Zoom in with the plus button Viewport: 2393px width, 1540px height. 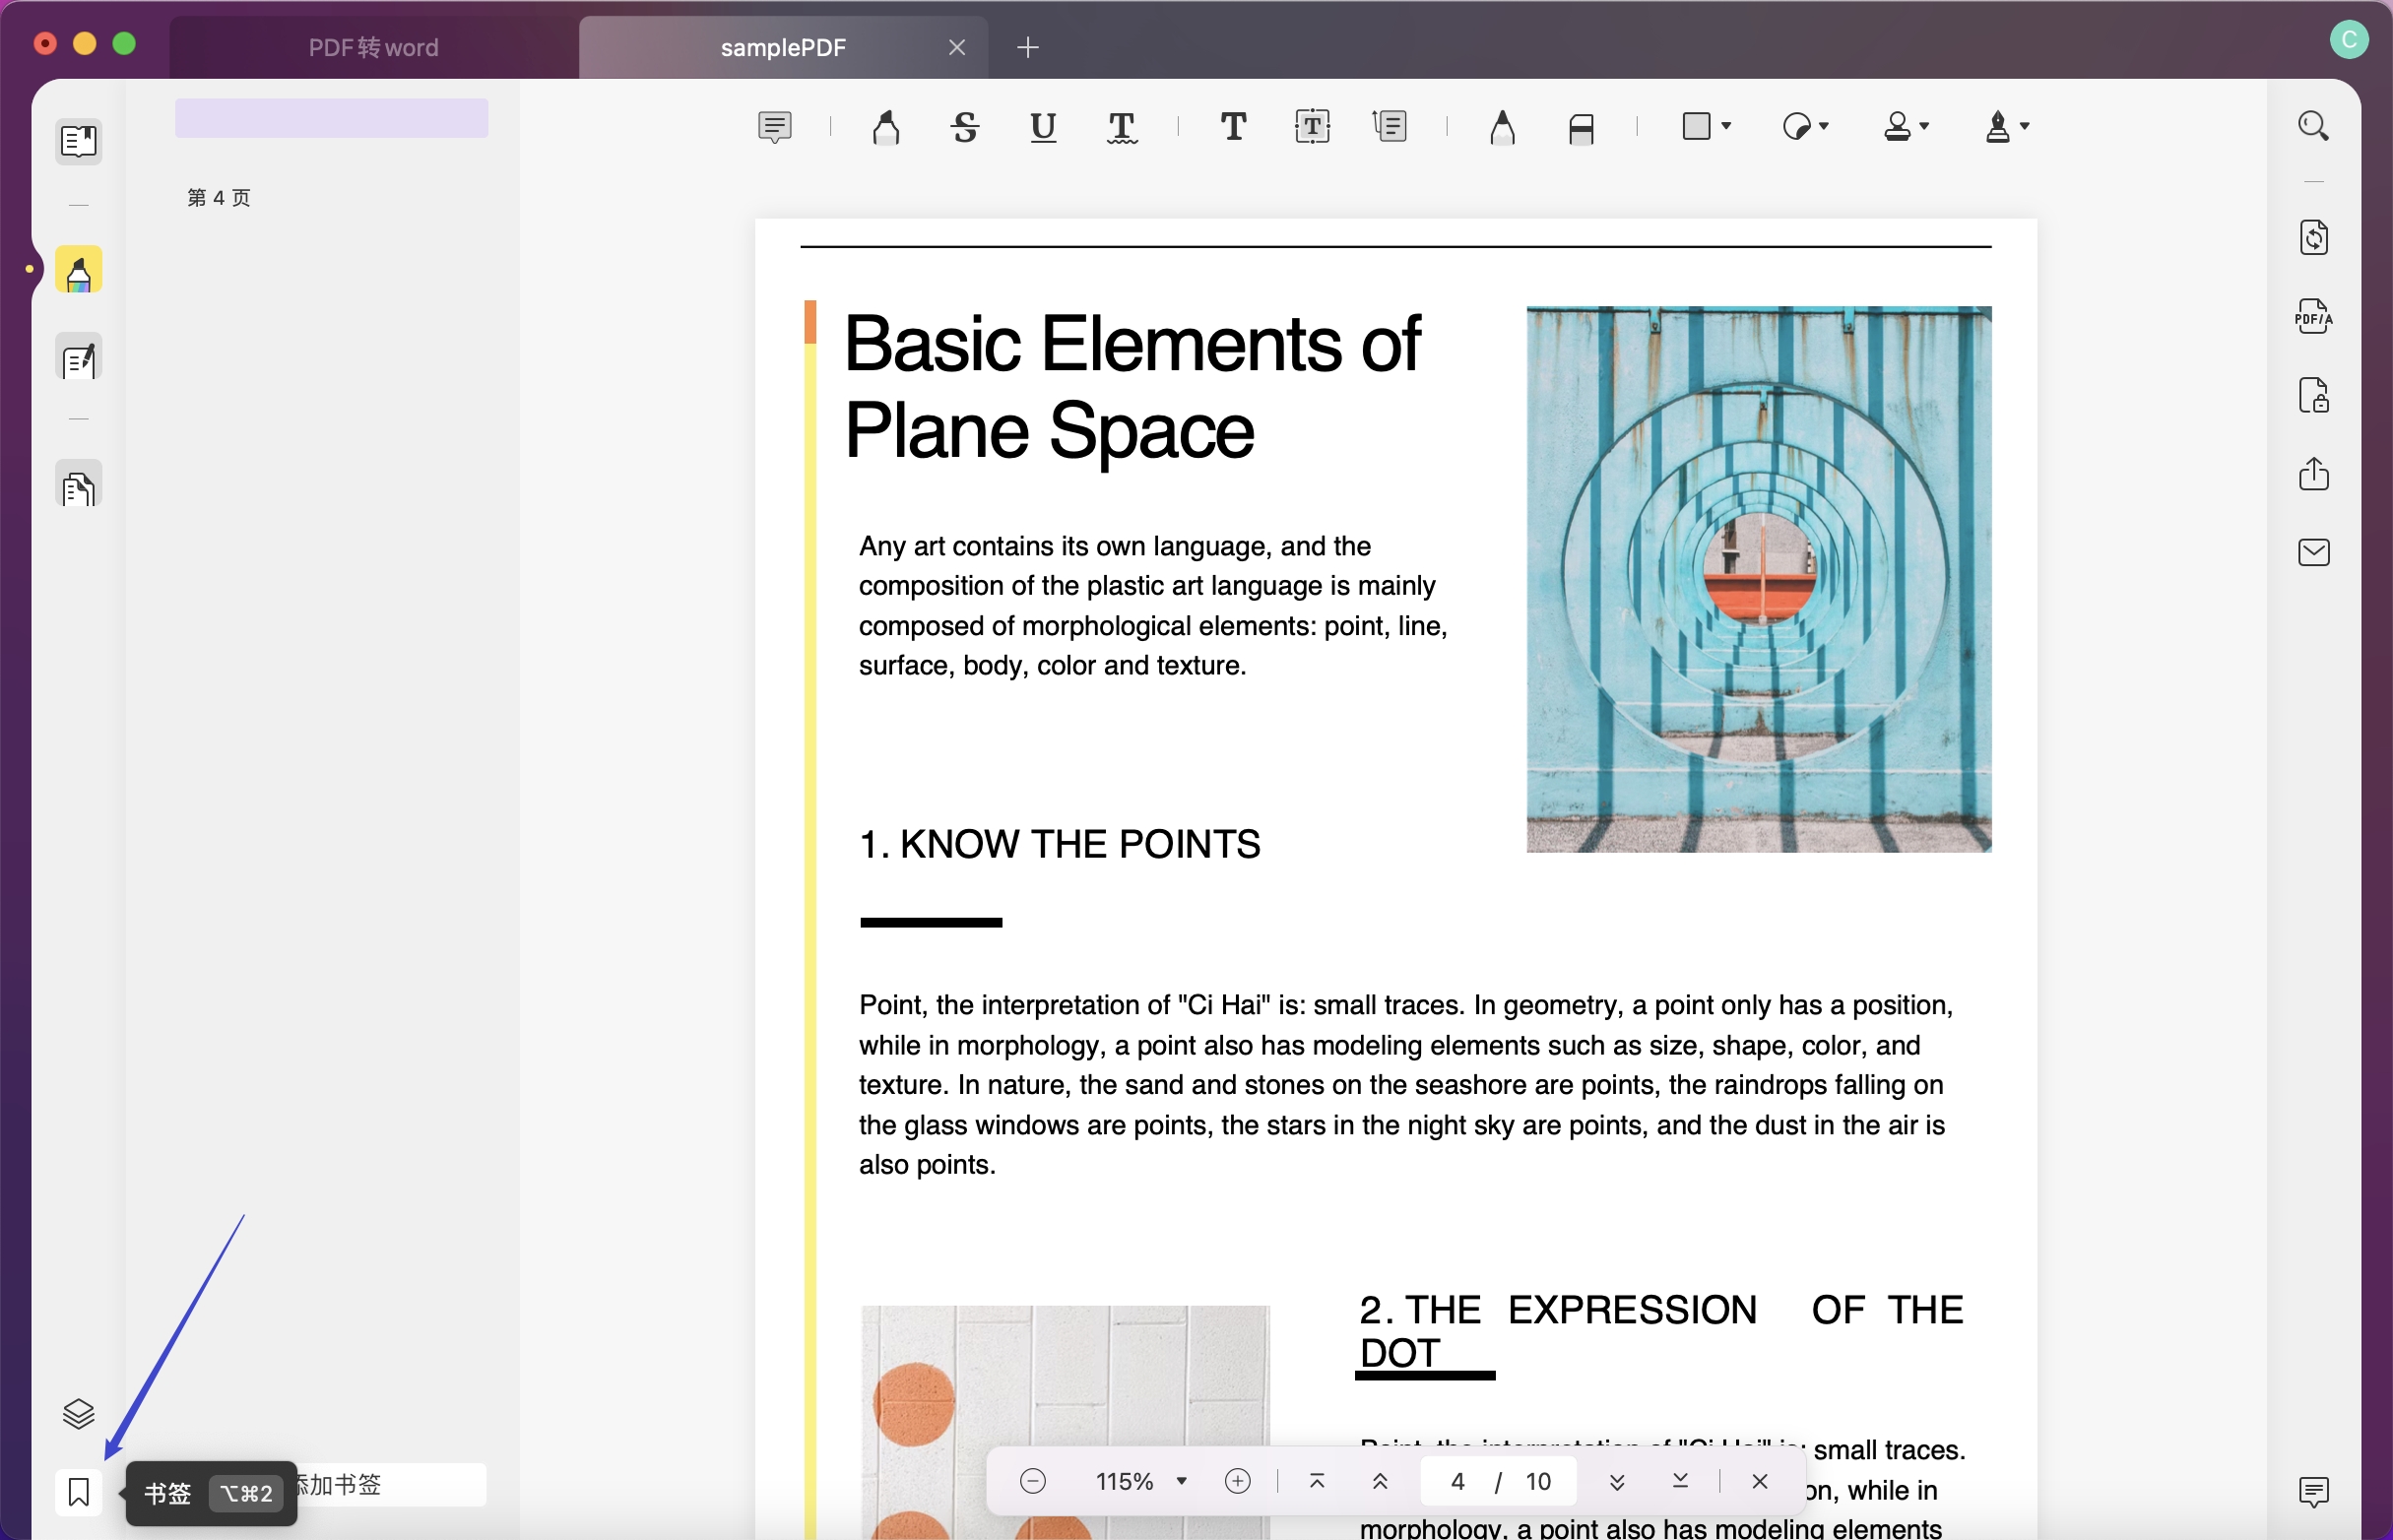pyautogui.click(x=1237, y=1481)
